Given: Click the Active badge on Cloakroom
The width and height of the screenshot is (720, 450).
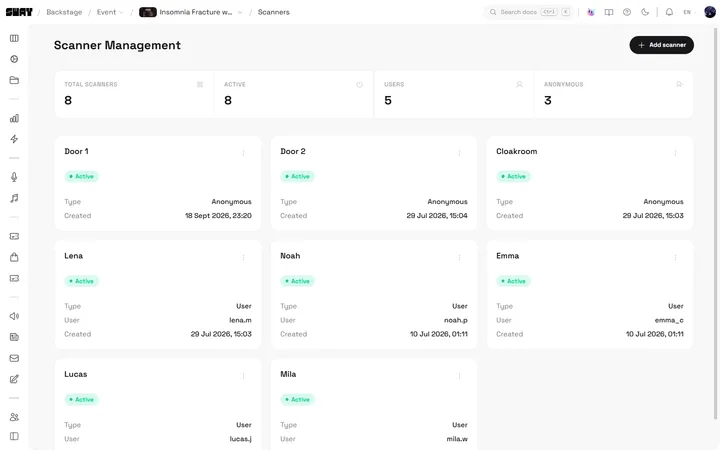Looking at the screenshot, I should (513, 176).
